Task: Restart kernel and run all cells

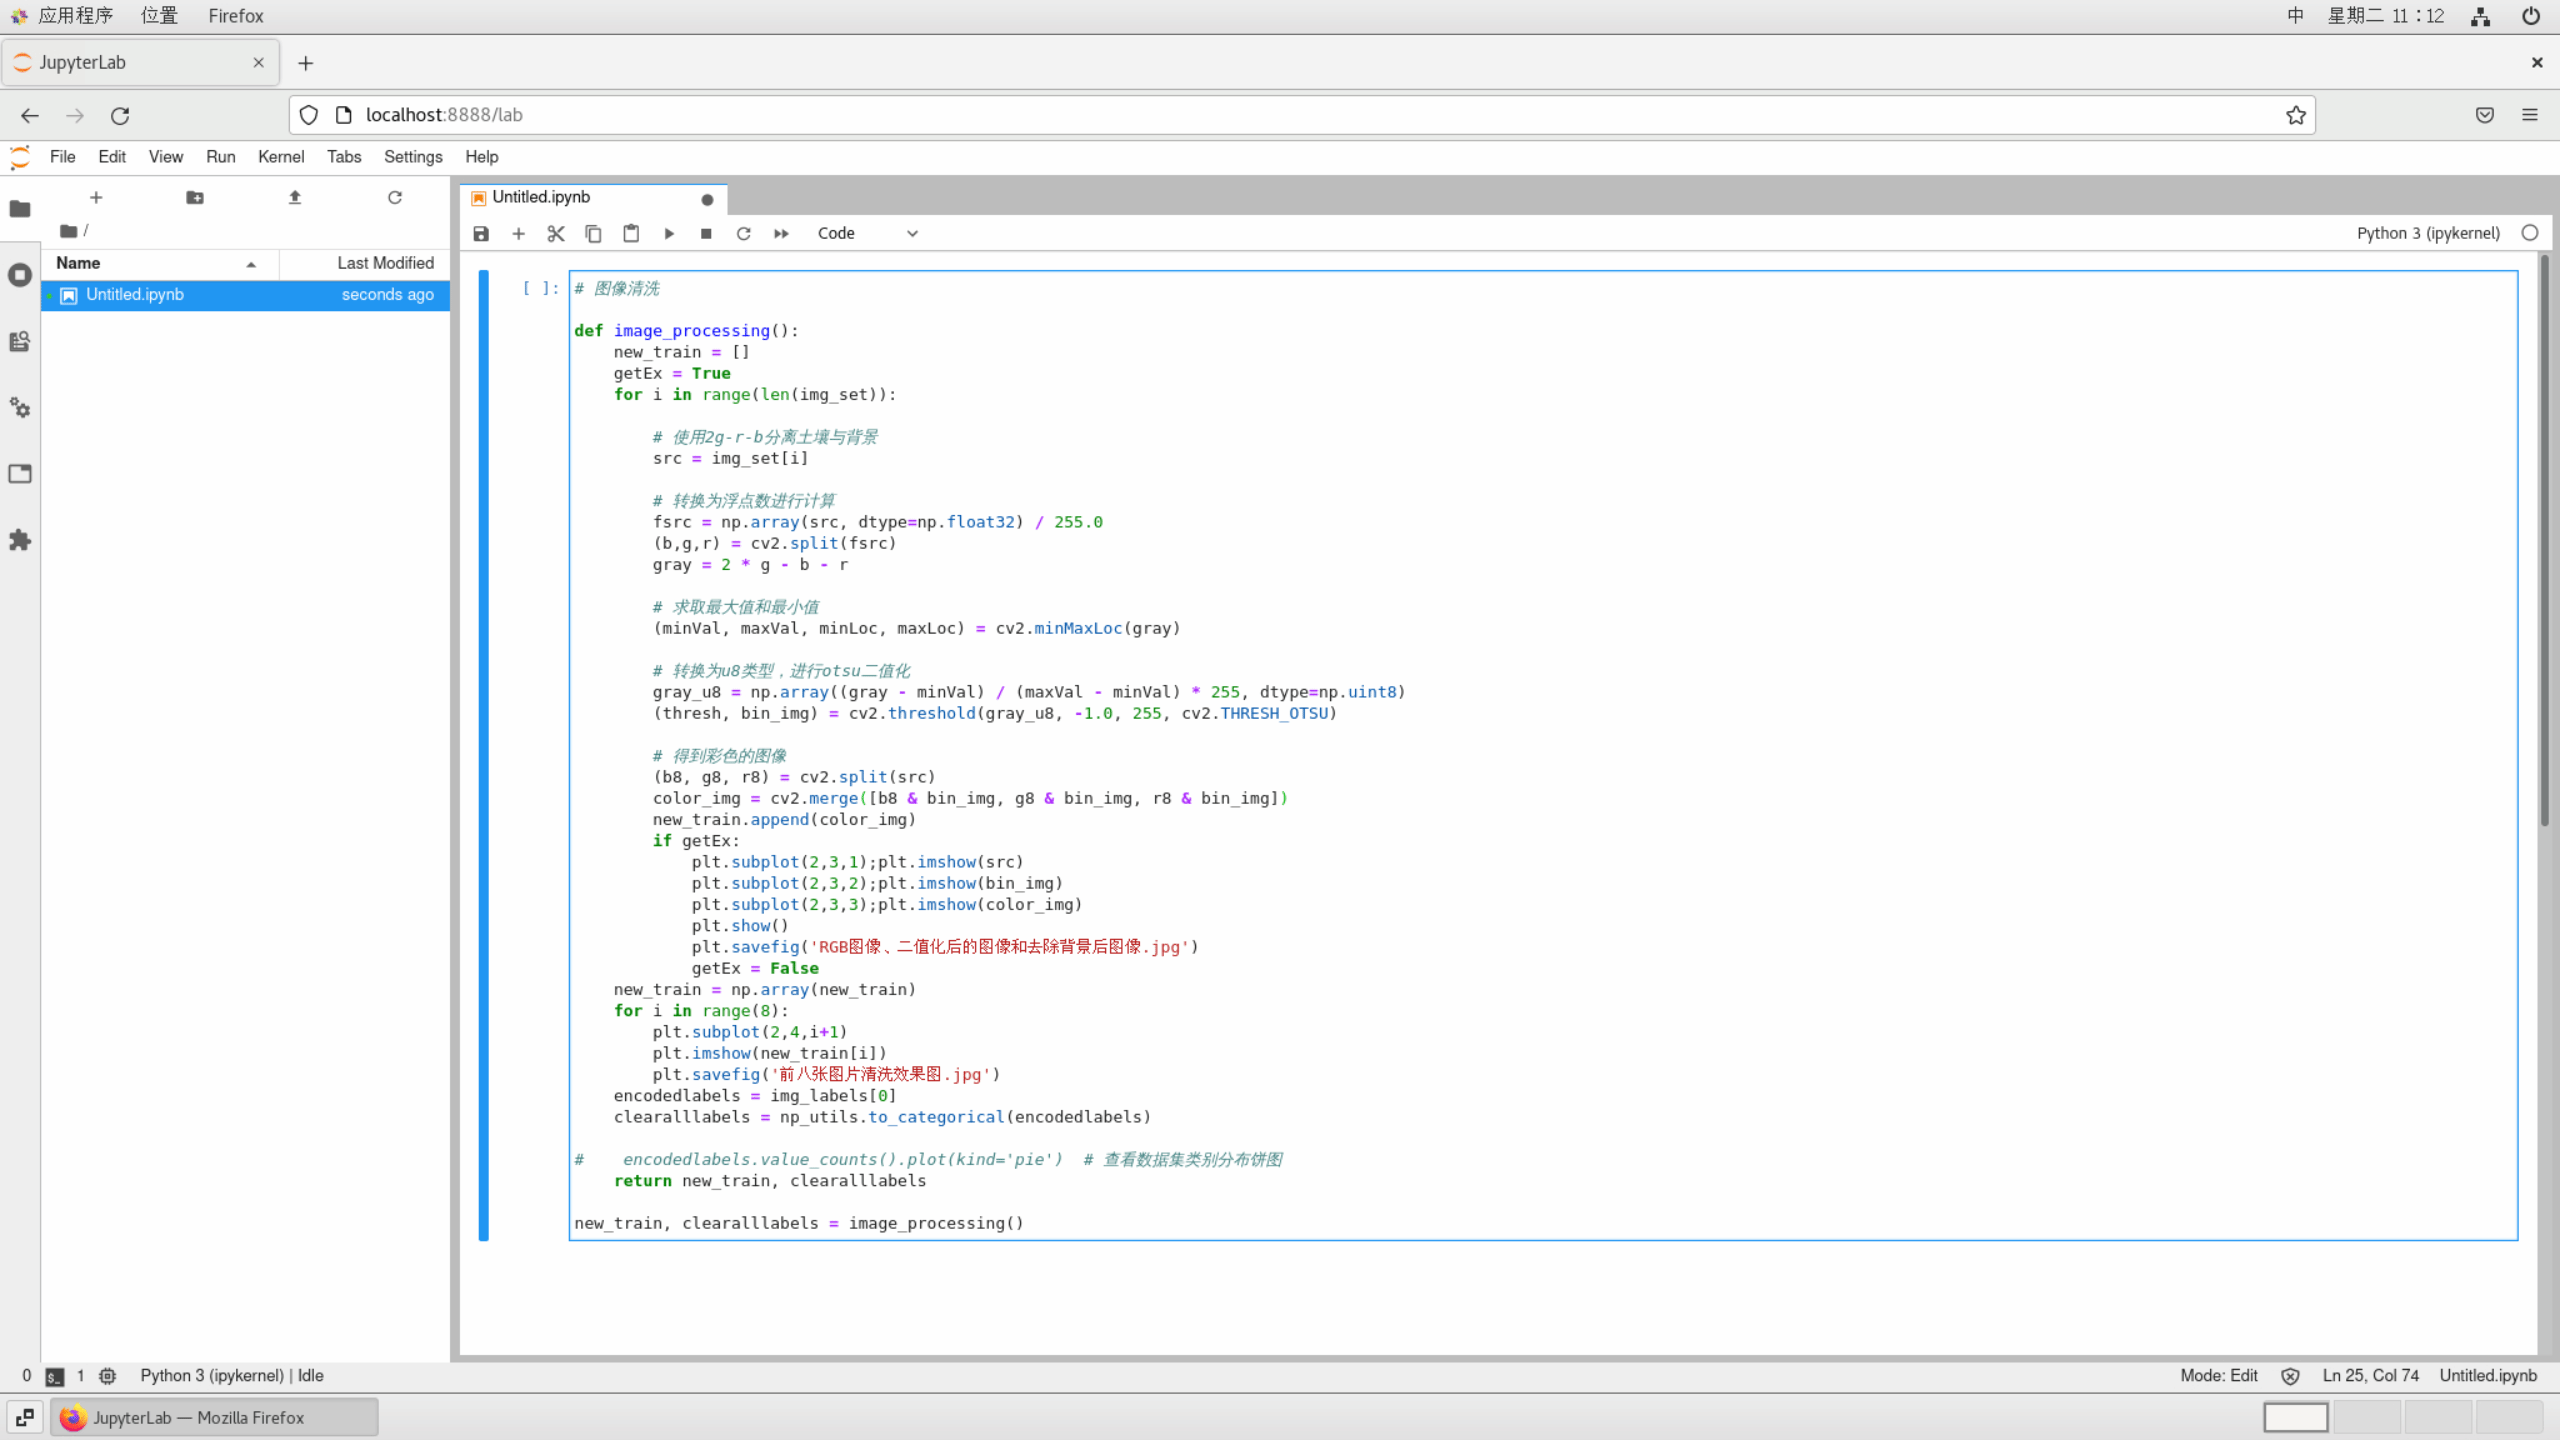Action: (781, 233)
